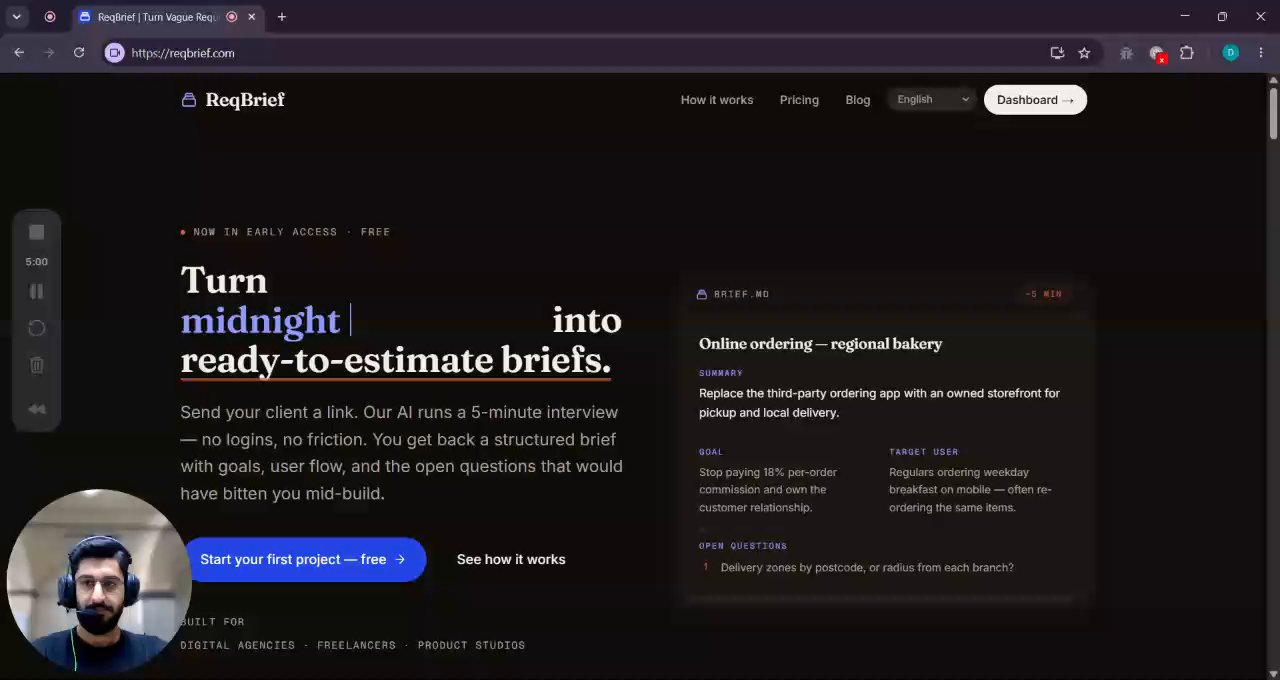
Task: Click Start your first project — free
Action: click(x=303, y=559)
